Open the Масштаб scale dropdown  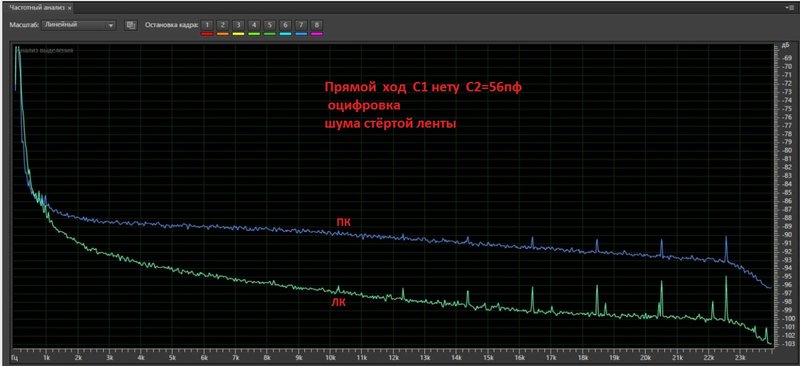[79, 25]
